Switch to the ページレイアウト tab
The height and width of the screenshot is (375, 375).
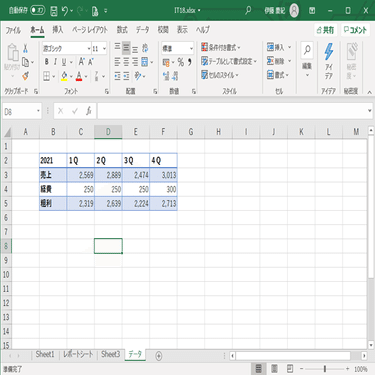coord(90,30)
